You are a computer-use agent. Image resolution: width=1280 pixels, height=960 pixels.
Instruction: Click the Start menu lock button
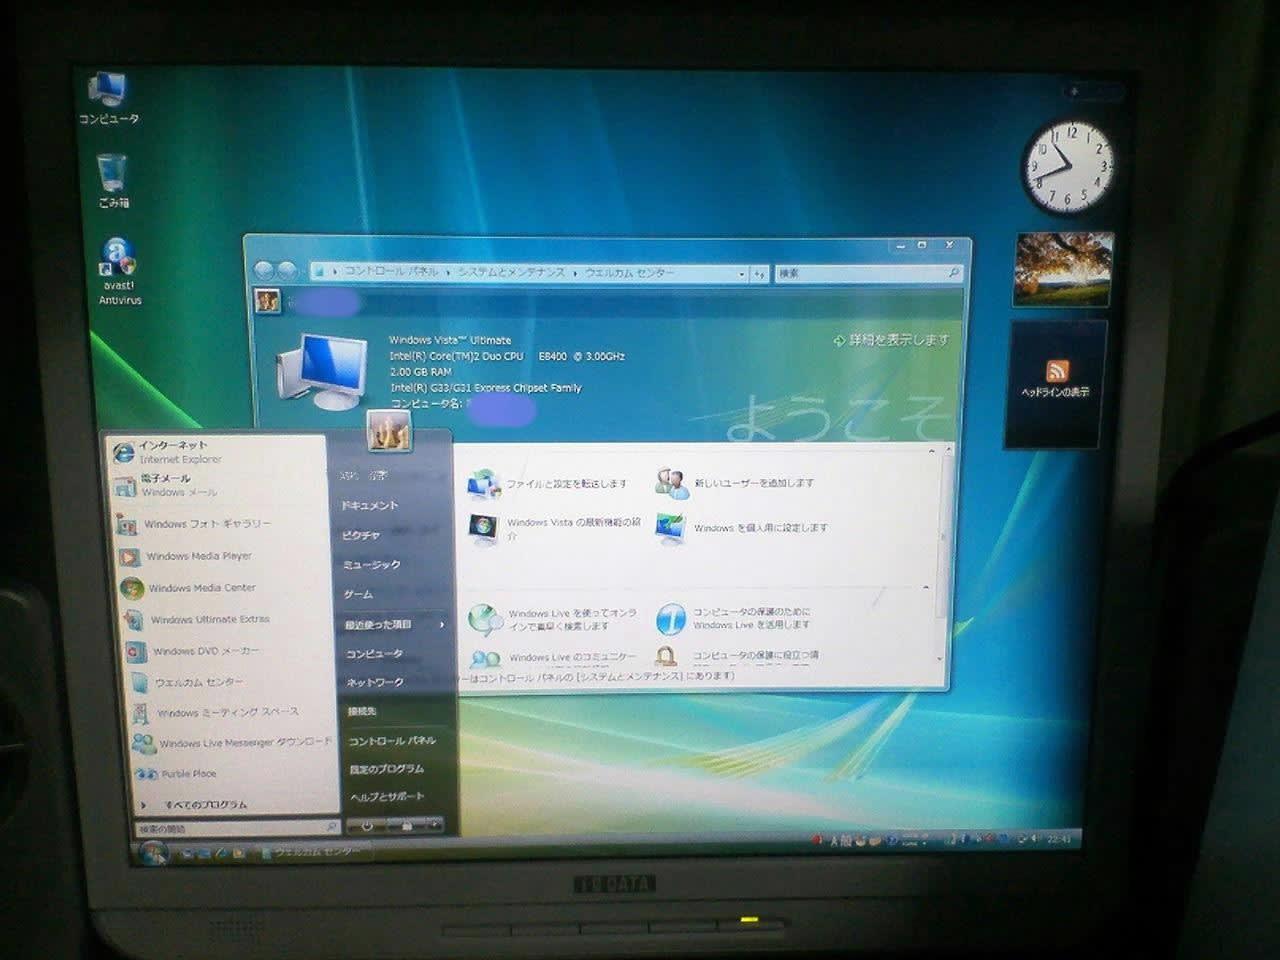click(407, 826)
